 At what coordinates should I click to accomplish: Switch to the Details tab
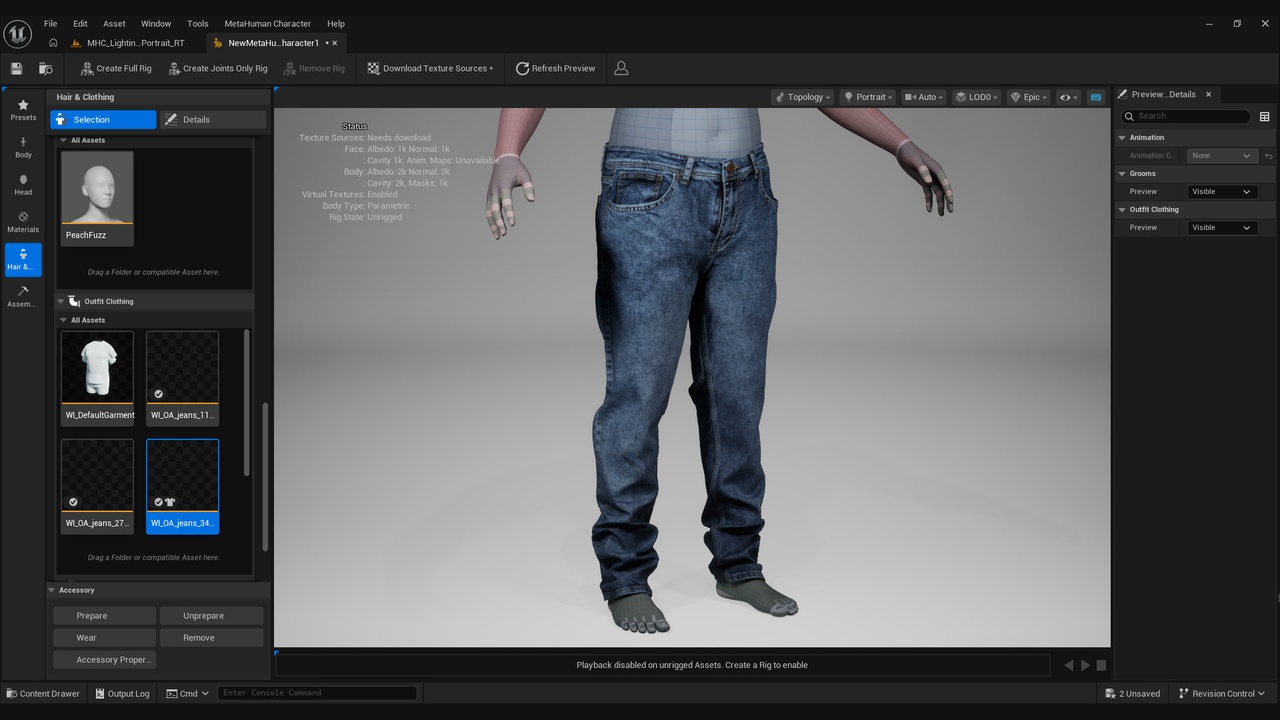click(x=213, y=120)
